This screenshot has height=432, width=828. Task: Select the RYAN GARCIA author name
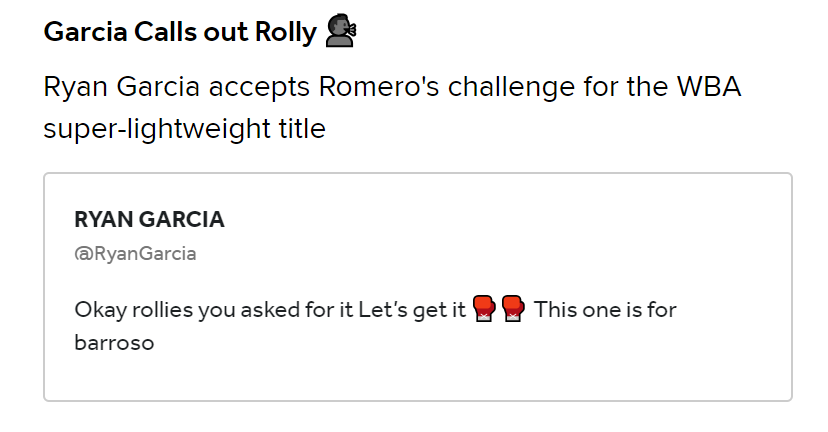click(149, 219)
